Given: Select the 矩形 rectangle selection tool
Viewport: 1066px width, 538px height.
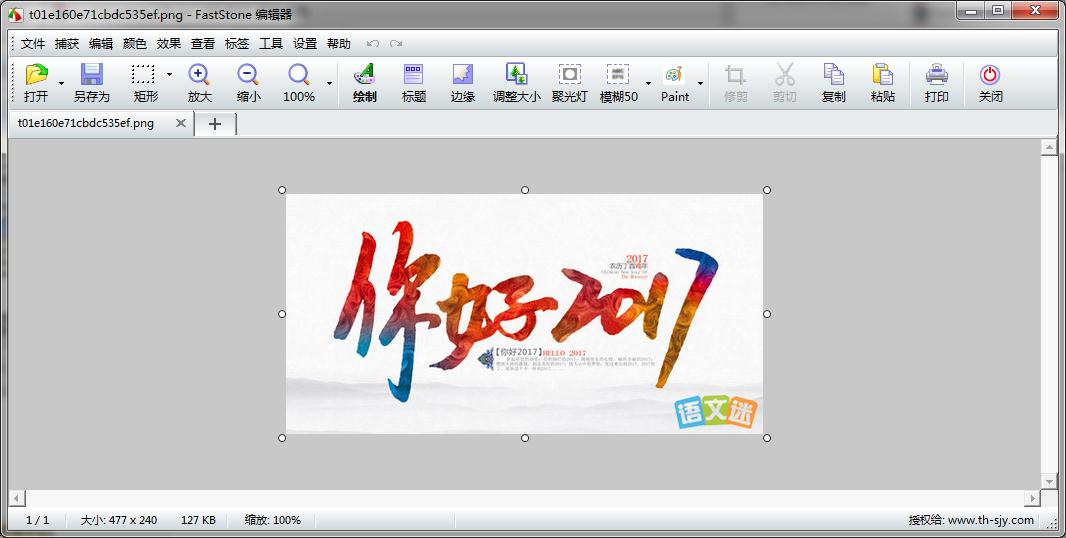Looking at the screenshot, I should click(144, 76).
